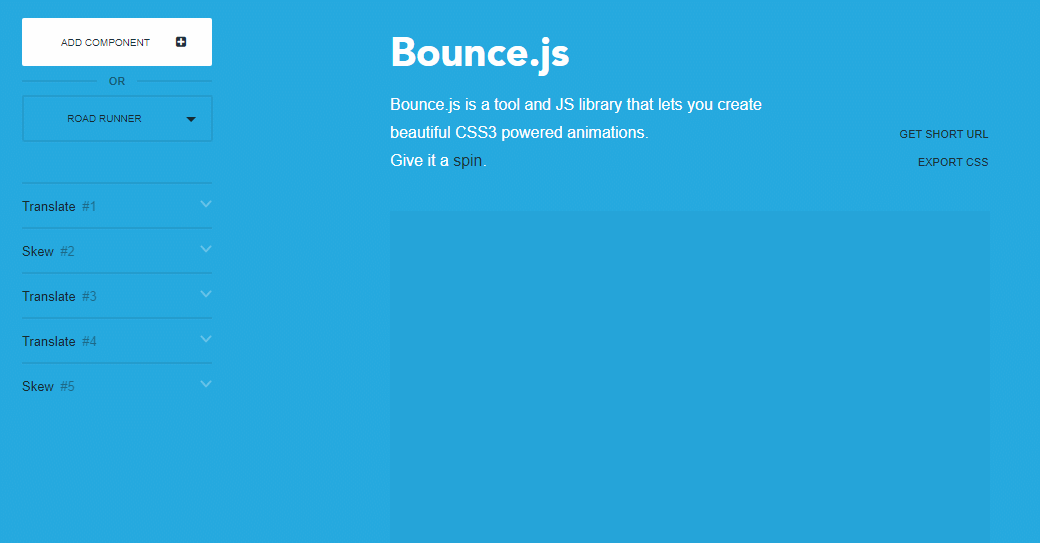The image size is (1040, 543).
Task: Click the Add Component button label
Action: 105,43
